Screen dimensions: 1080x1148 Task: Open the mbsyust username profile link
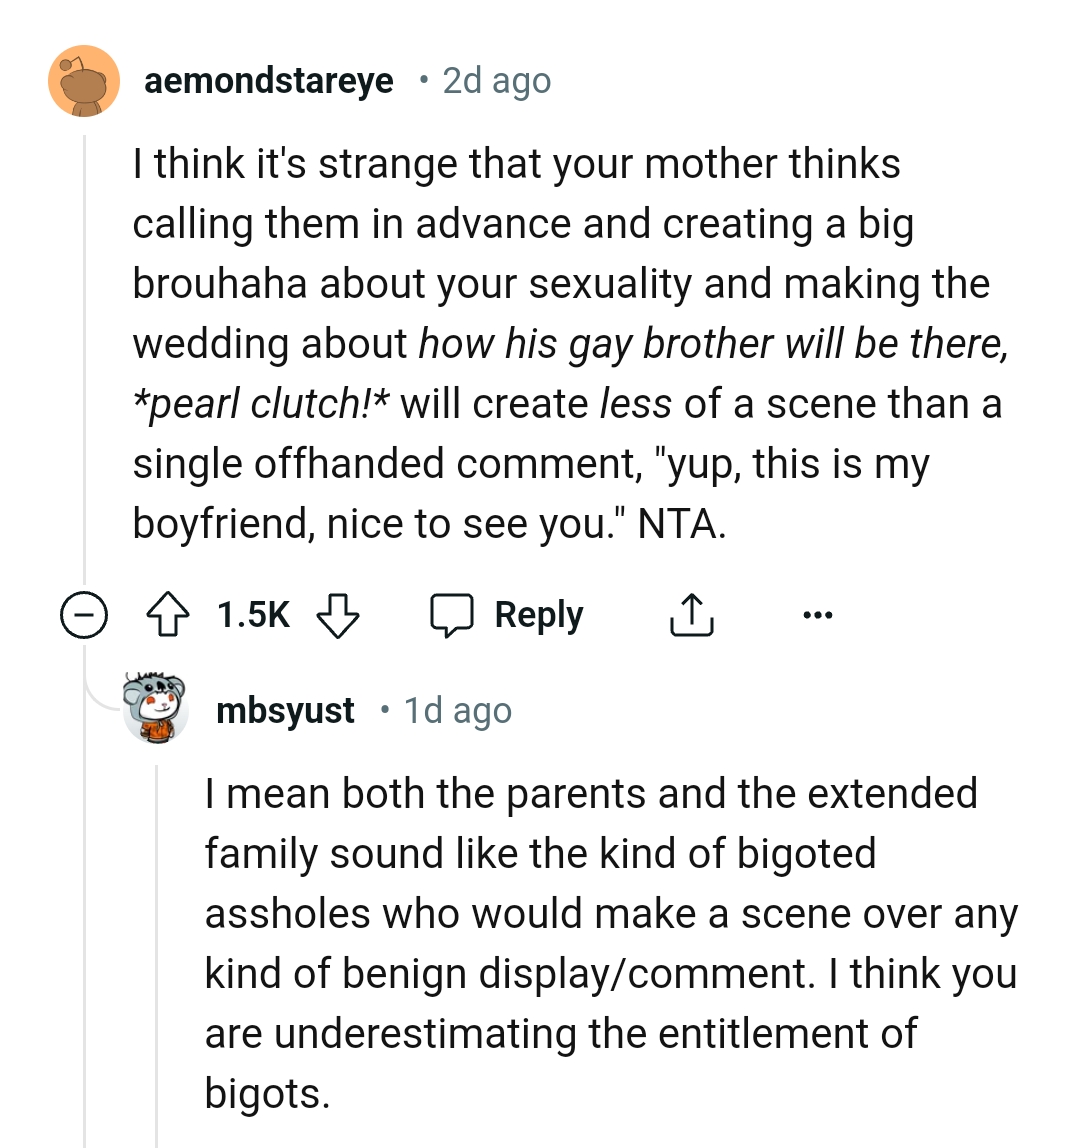[285, 711]
